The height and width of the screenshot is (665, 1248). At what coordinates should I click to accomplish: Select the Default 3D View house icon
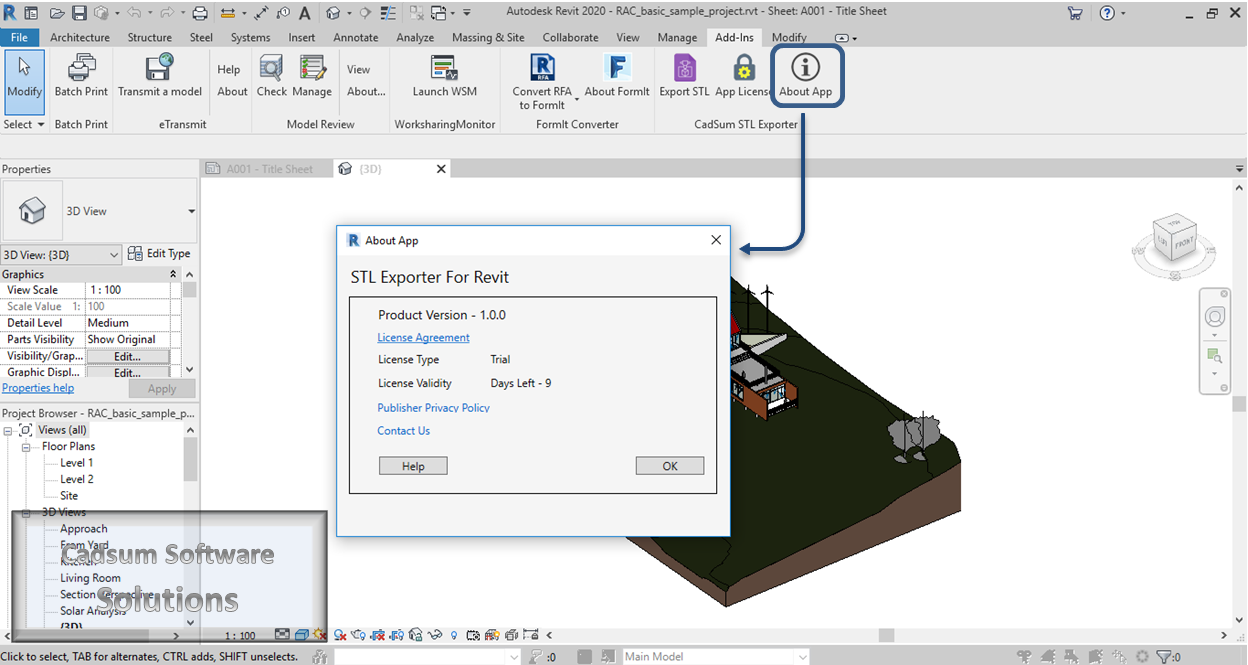click(x=333, y=12)
